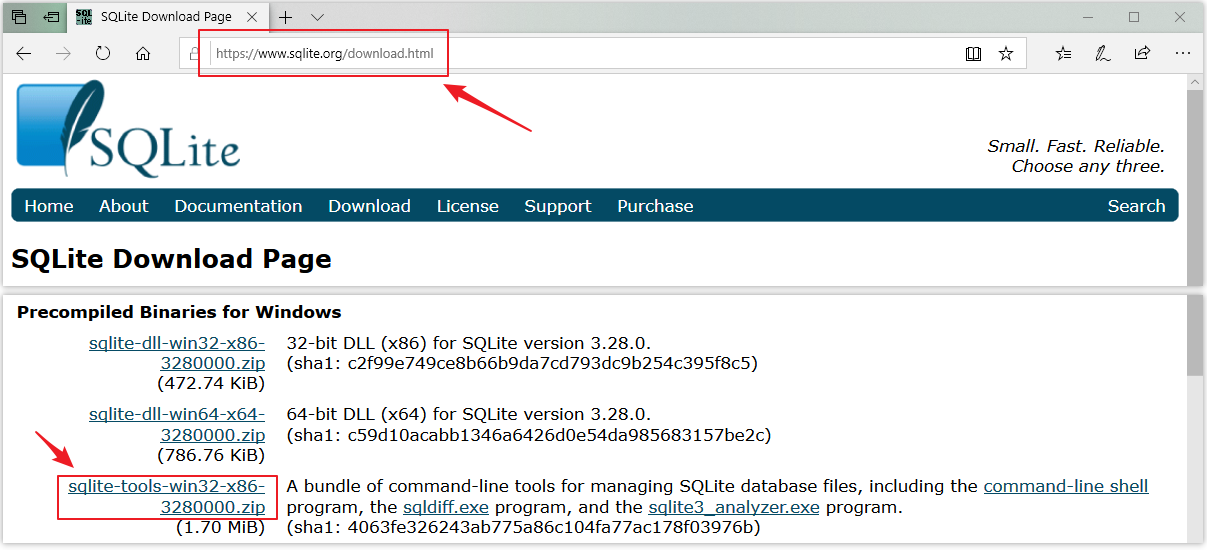Screen dimensions: 1207x550
Task: Click the (786.76 KiB) file size text
Action: 211,455
